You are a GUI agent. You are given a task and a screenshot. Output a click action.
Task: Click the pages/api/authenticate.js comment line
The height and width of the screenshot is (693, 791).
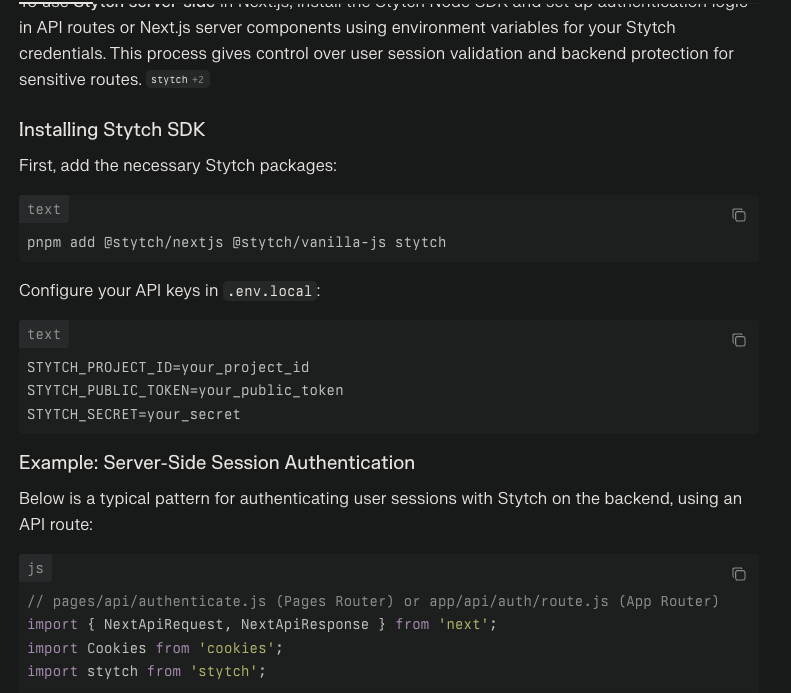coord(373,601)
